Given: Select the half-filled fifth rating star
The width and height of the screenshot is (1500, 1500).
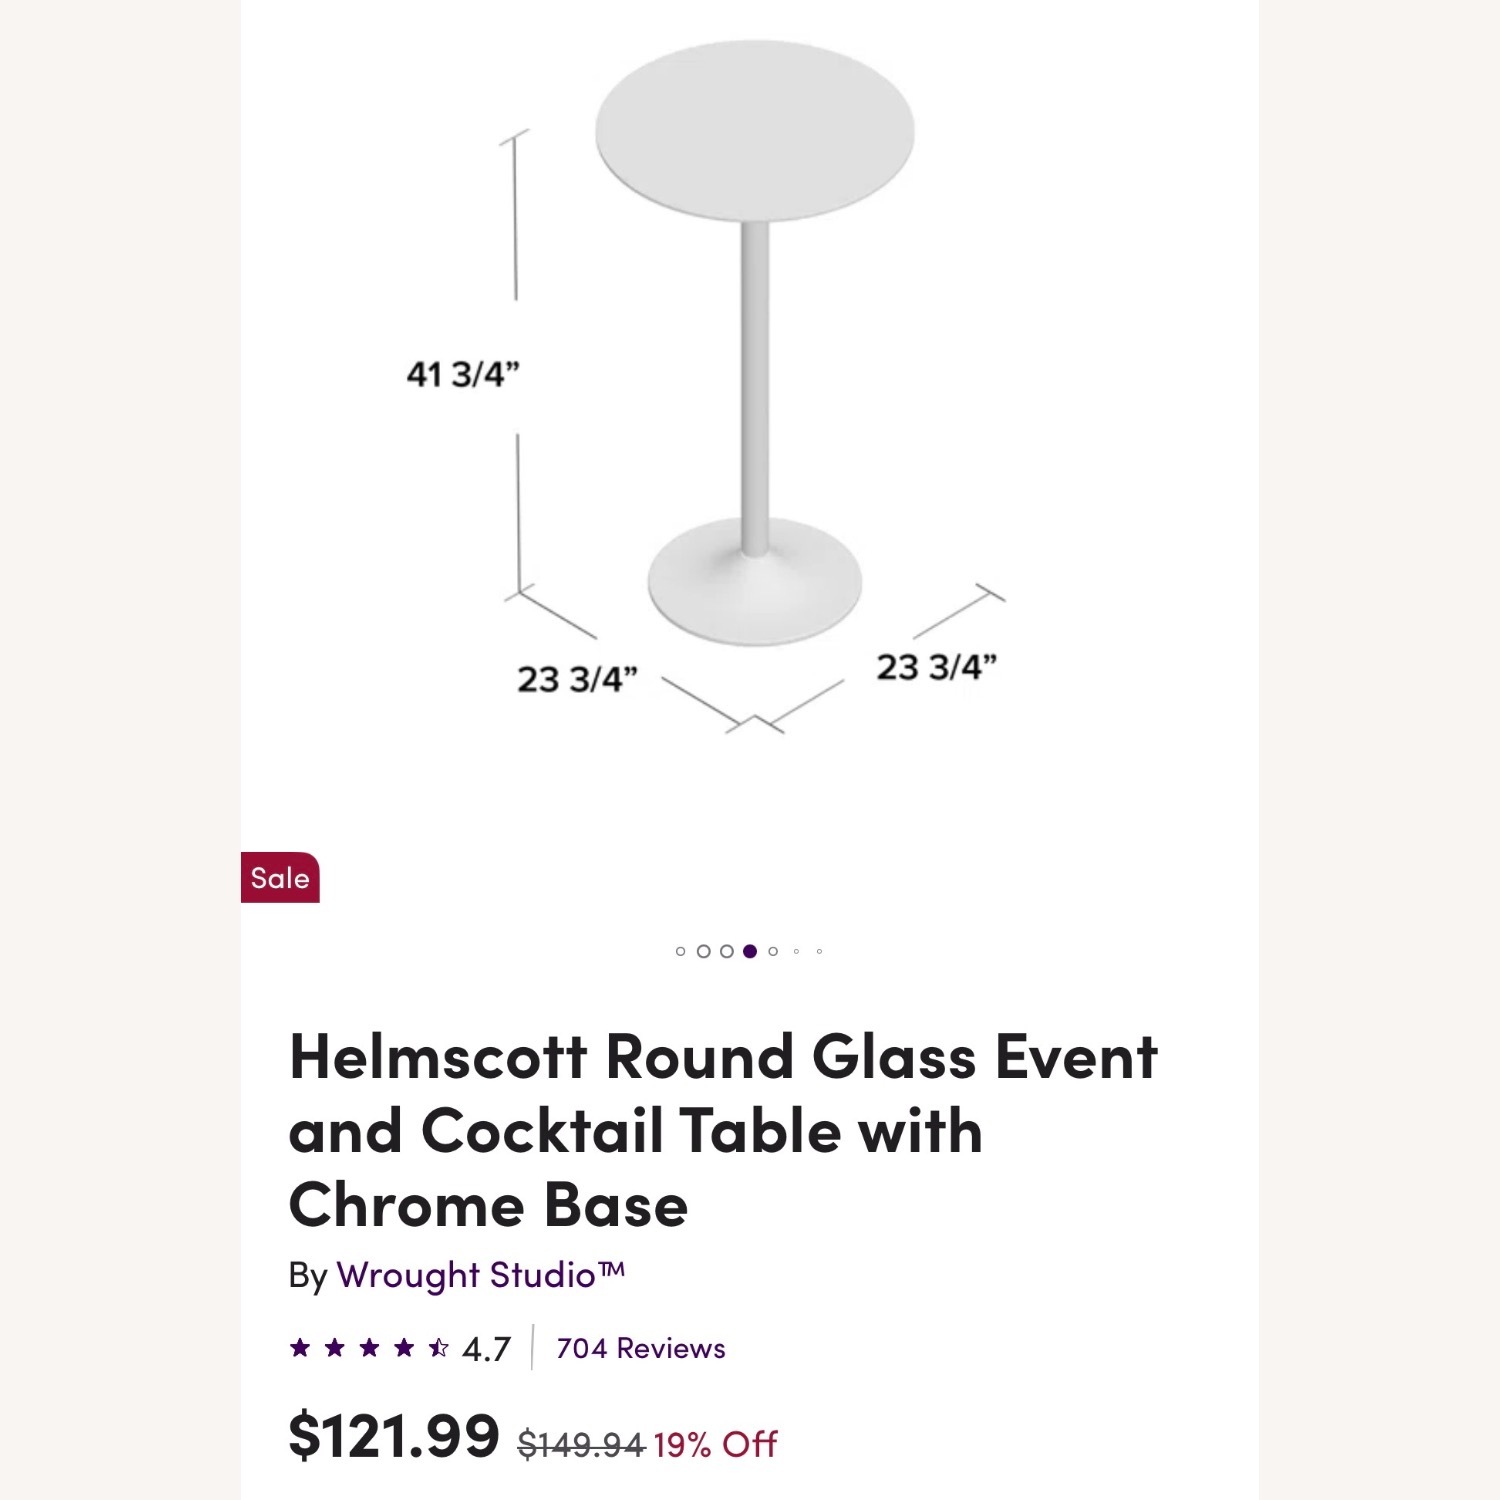Looking at the screenshot, I should [439, 1349].
